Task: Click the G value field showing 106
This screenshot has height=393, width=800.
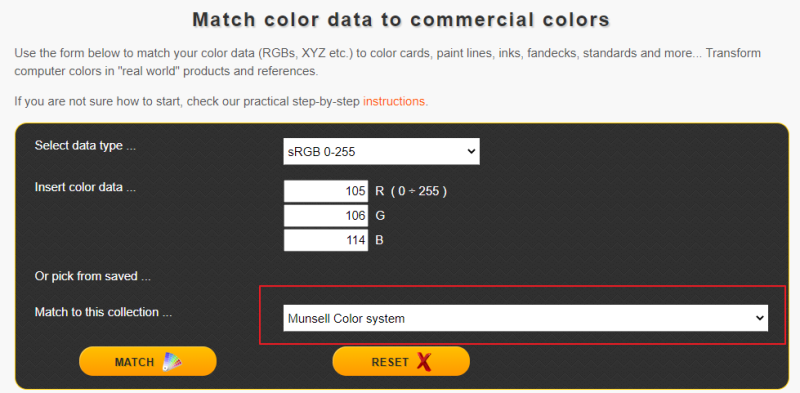Action: (326, 215)
